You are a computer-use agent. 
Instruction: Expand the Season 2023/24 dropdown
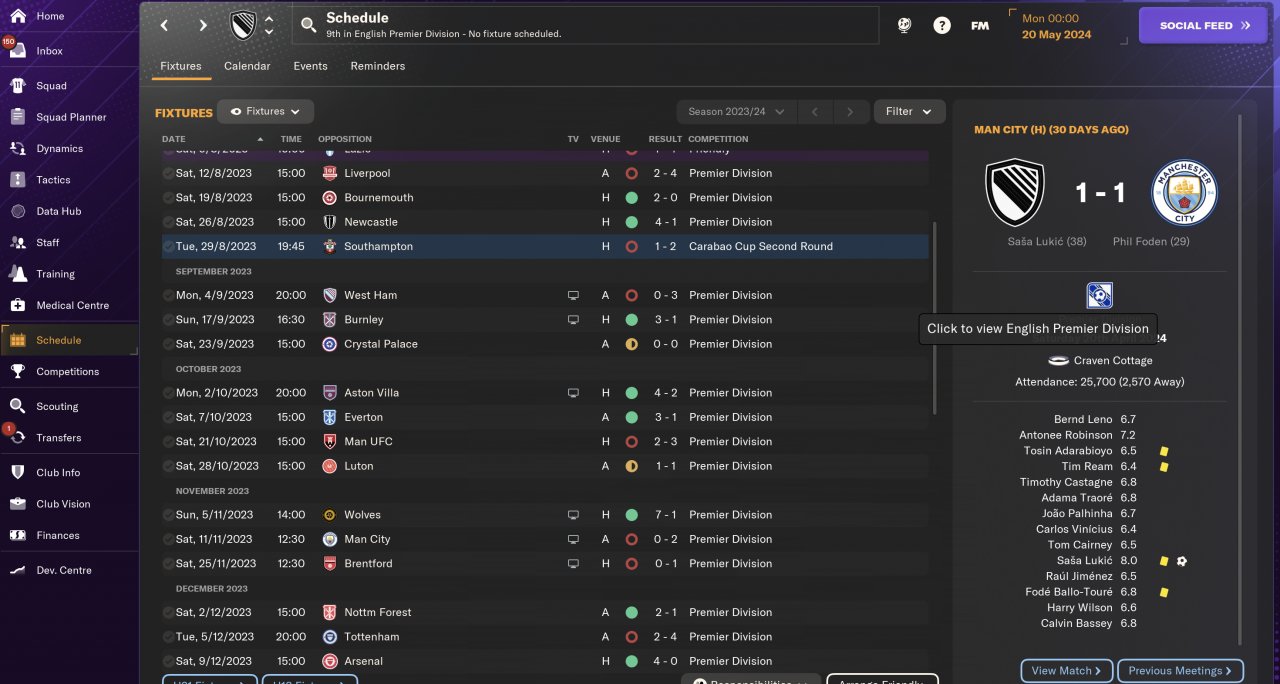pyautogui.click(x=736, y=112)
